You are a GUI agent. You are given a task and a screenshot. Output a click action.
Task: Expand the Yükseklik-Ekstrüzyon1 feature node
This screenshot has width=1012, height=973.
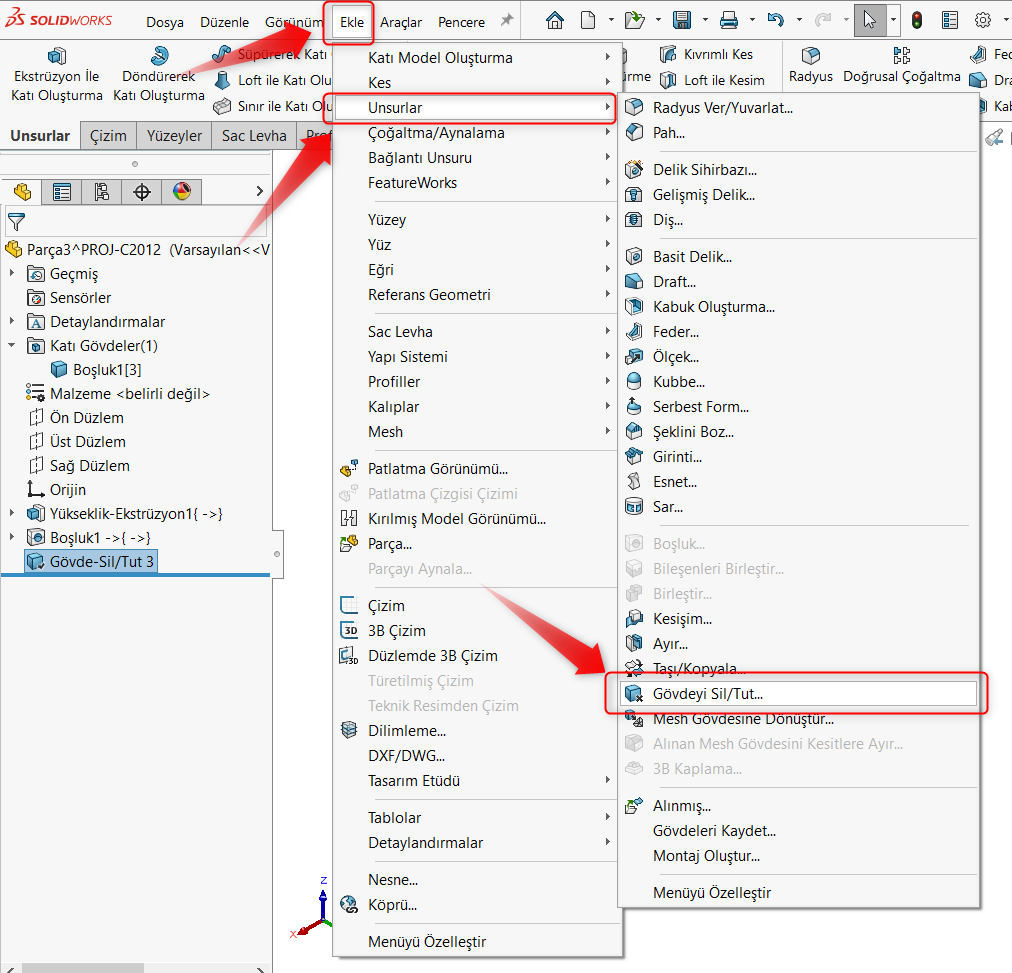tap(12, 514)
